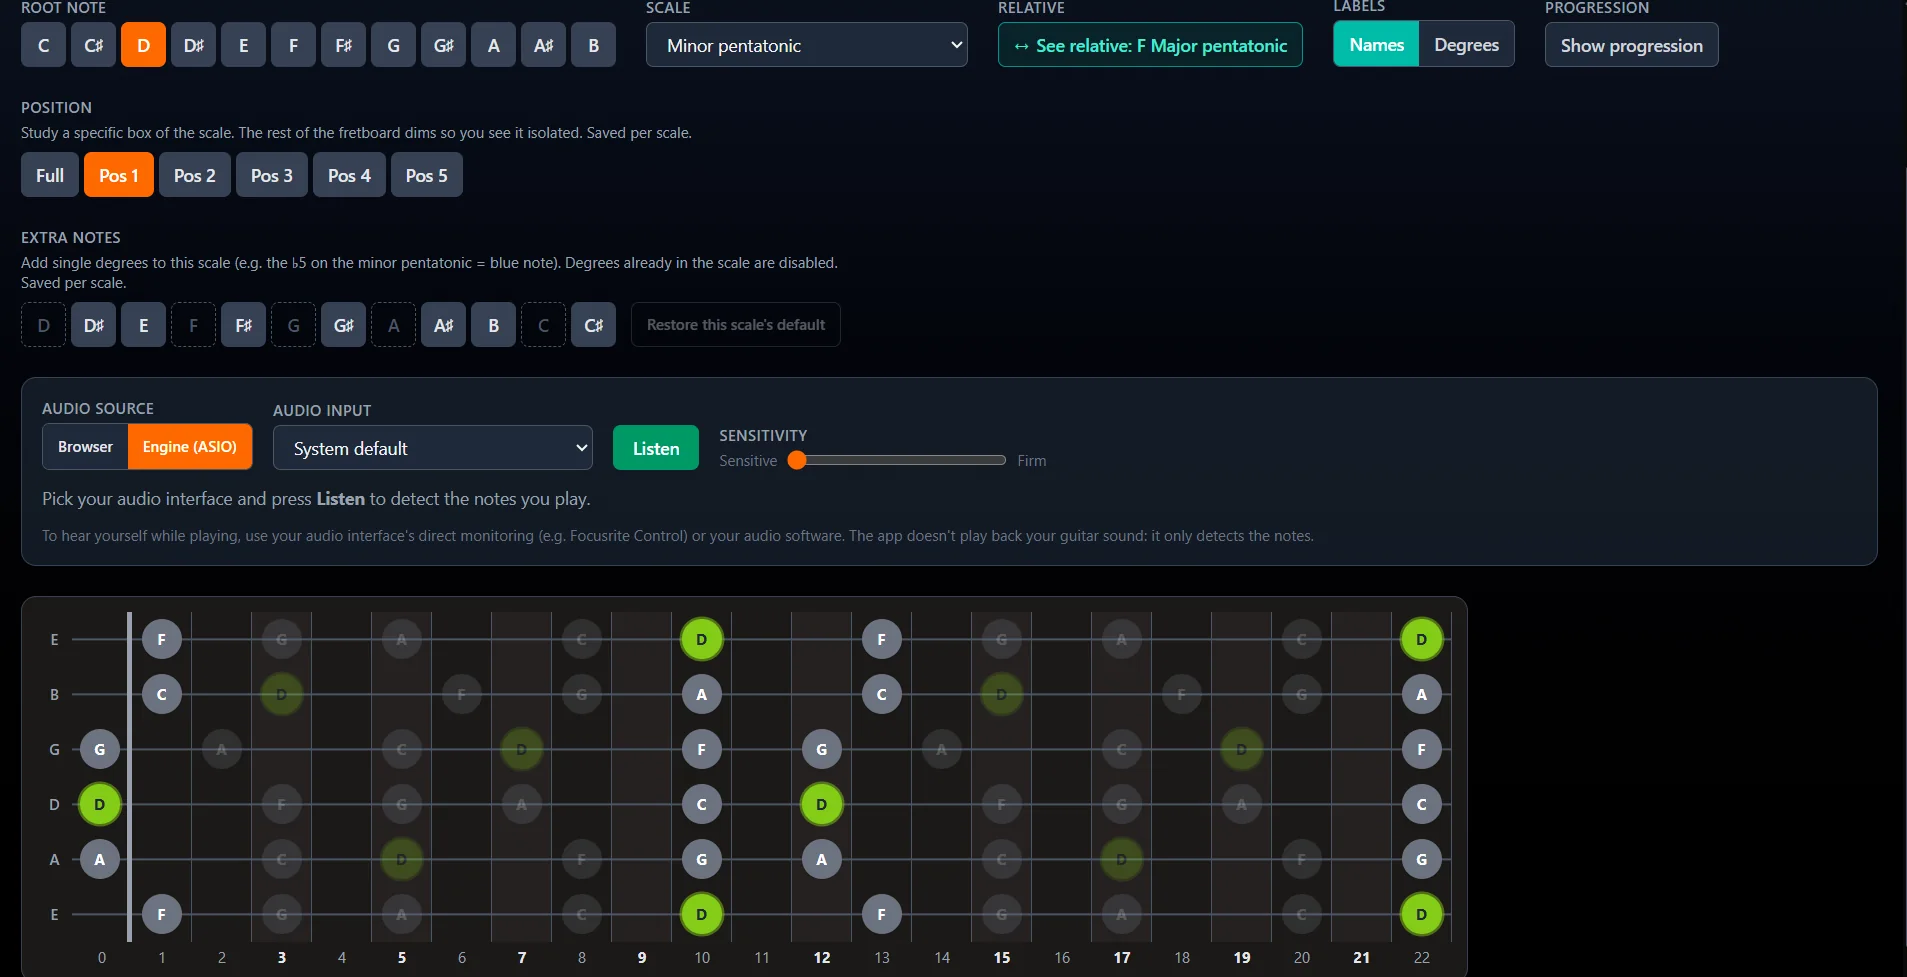
Task: Click F note at fret 22, G string
Action: pyautogui.click(x=1421, y=749)
